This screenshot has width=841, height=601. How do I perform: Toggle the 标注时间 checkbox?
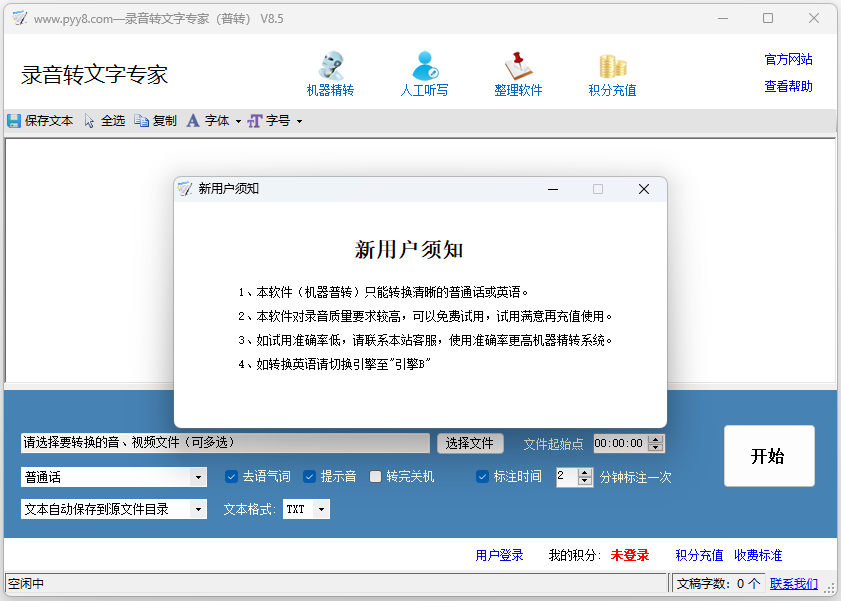[482, 477]
